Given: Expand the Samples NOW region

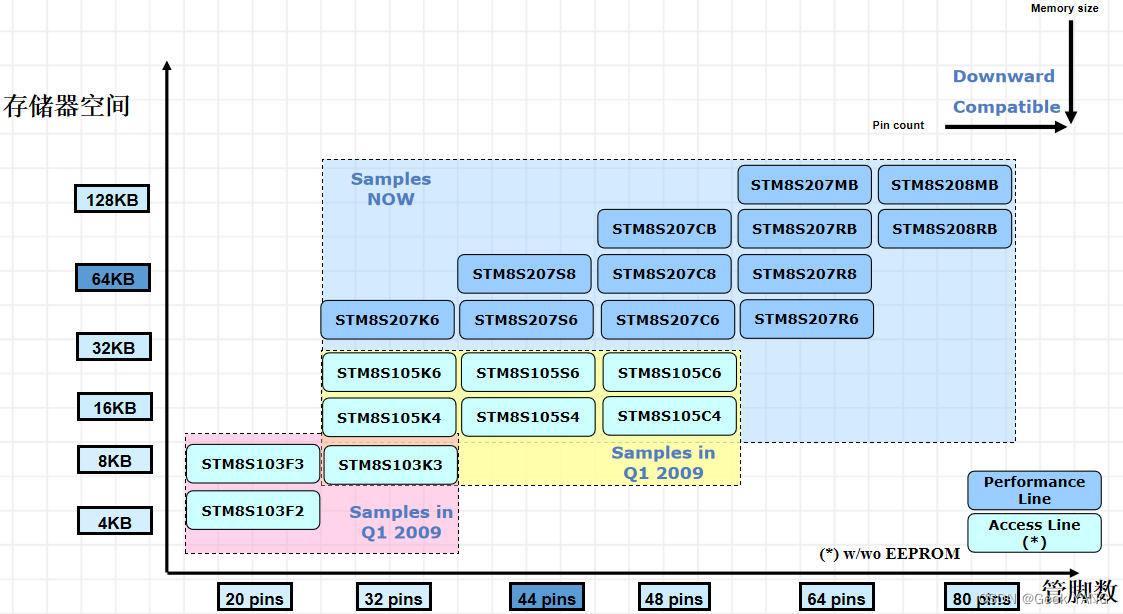Looking at the screenshot, I should [x=391, y=189].
